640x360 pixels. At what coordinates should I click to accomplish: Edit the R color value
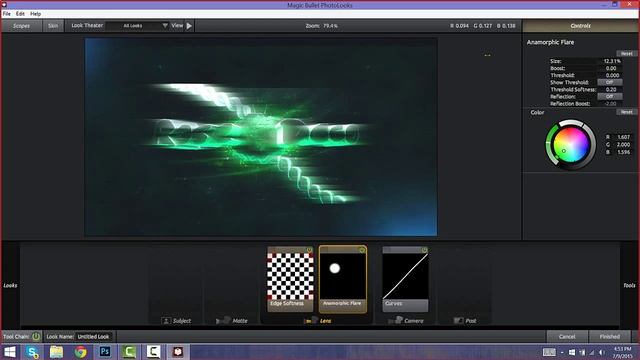(x=623, y=137)
